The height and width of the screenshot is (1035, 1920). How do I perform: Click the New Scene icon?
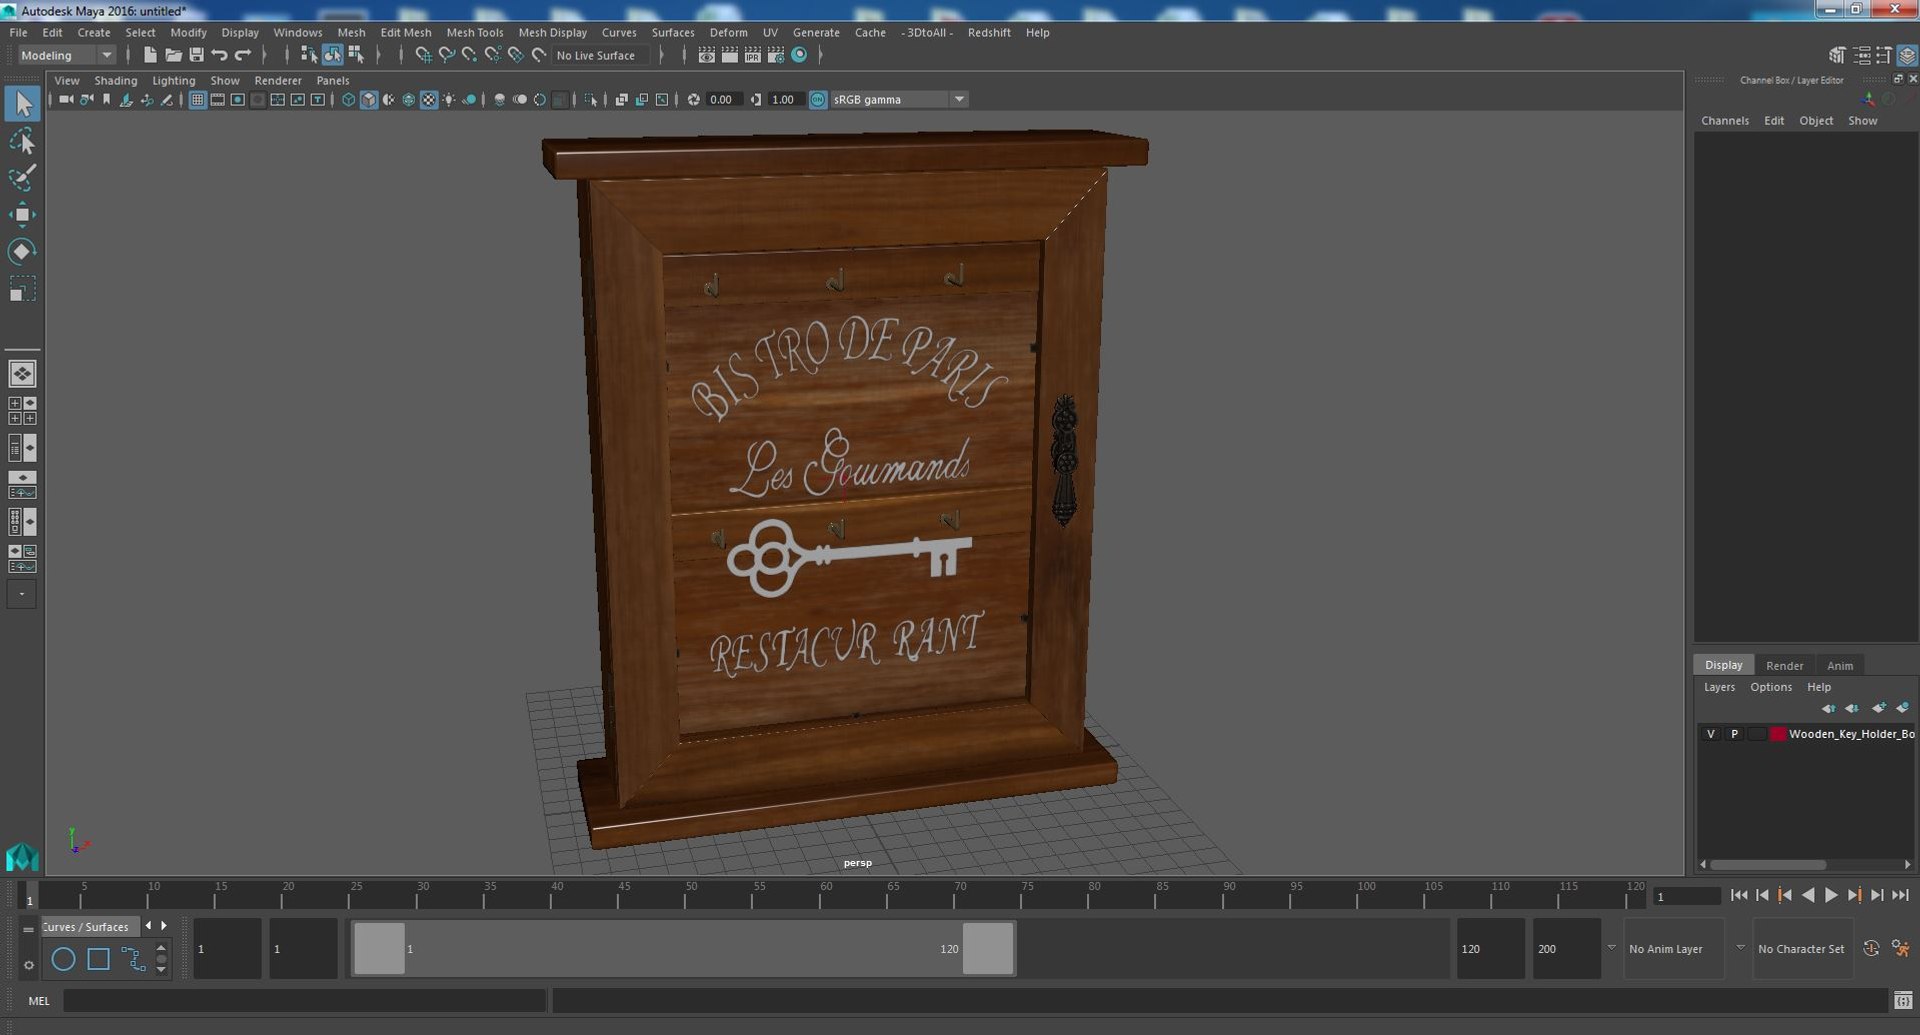150,55
